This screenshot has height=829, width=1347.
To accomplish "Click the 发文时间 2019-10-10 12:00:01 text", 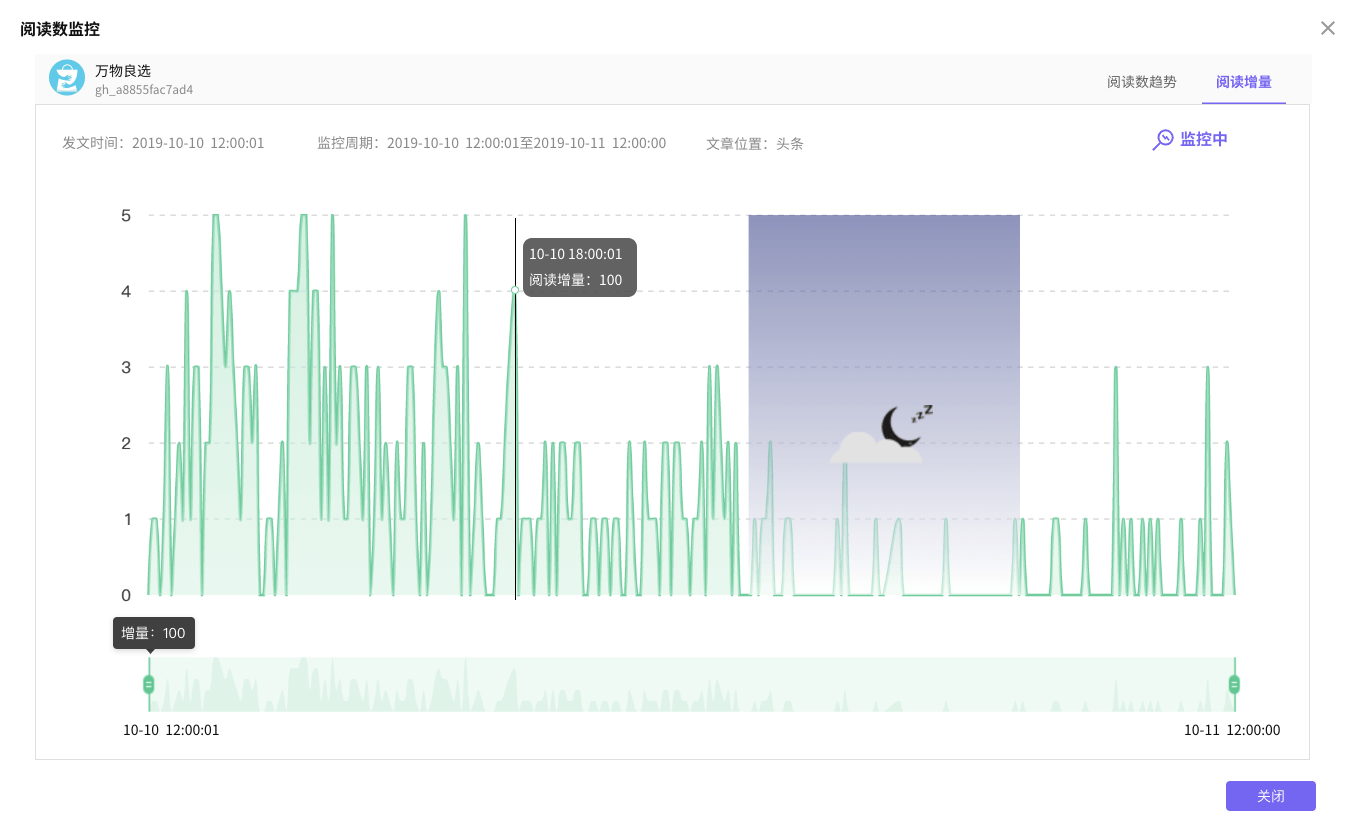I will click(163, 143).
